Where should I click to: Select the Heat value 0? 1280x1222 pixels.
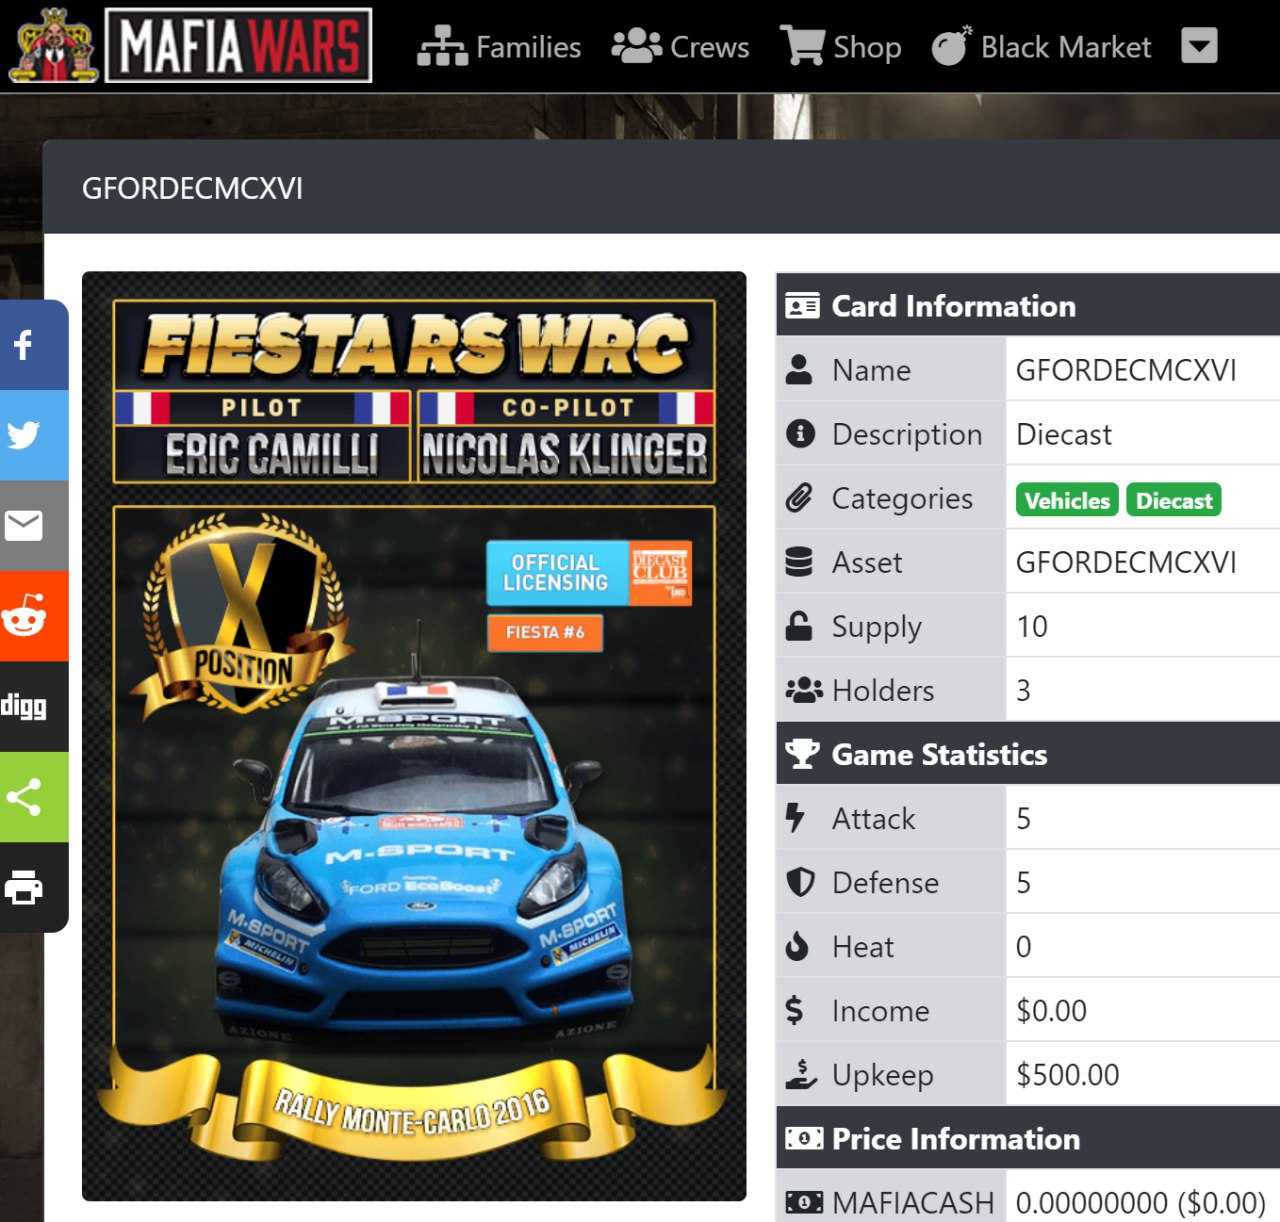[1023, 946]
